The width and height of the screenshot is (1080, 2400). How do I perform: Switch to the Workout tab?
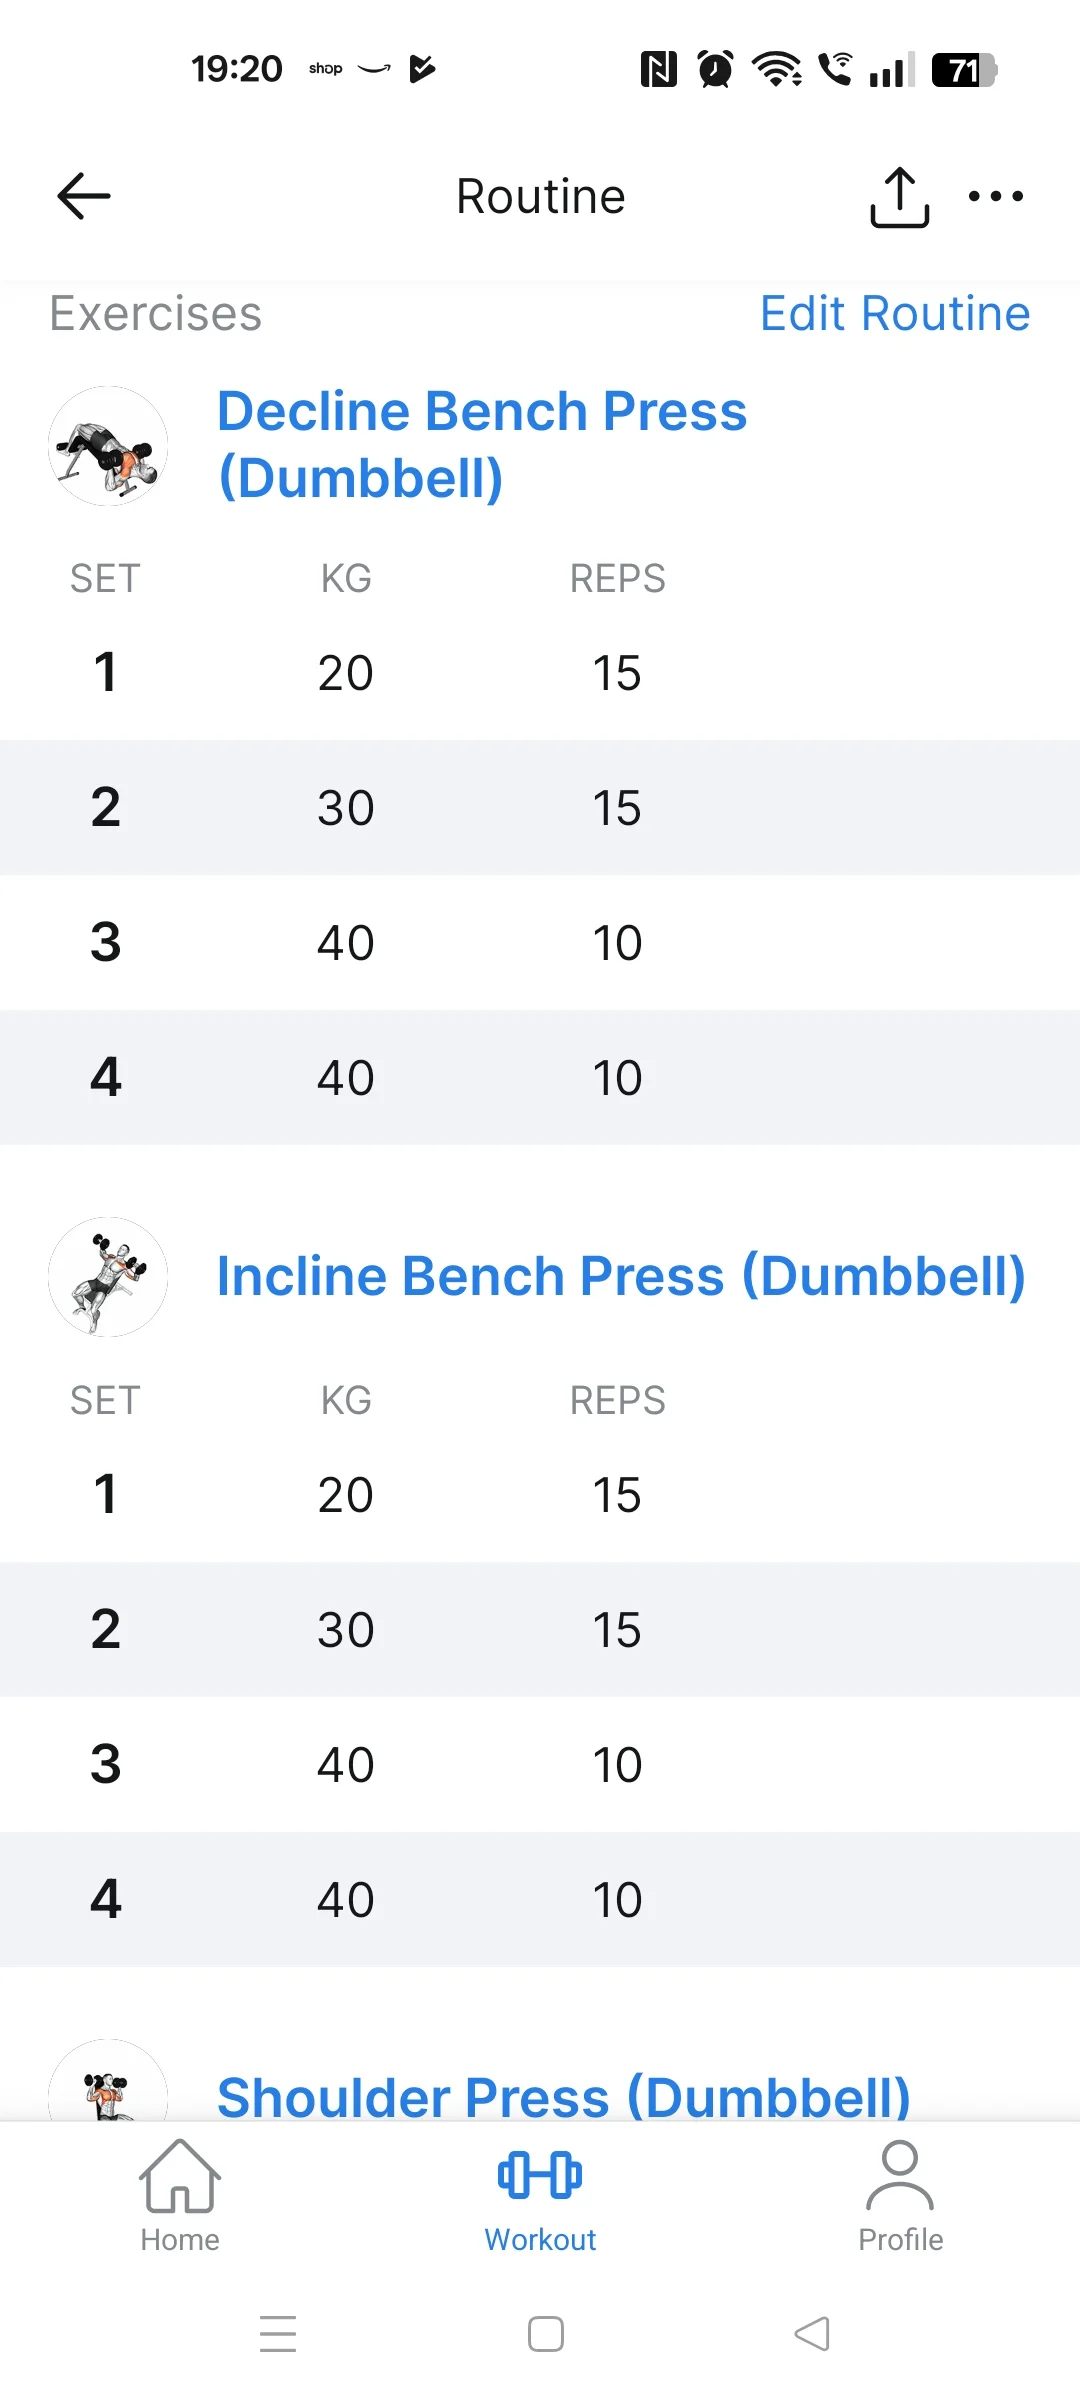tap(540, 2196)
